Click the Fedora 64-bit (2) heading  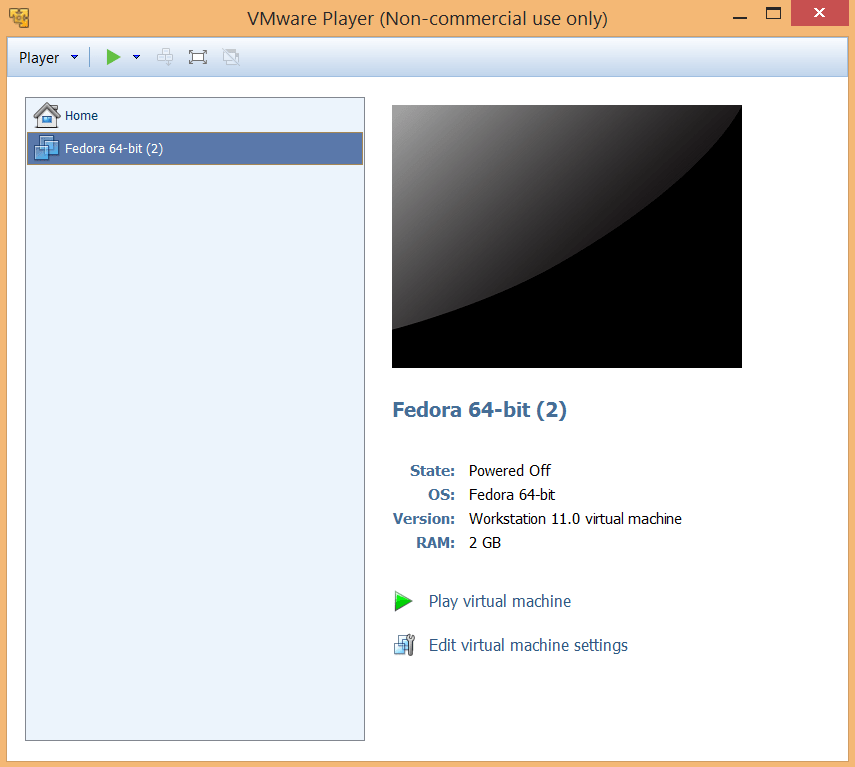tap(479, 410)
